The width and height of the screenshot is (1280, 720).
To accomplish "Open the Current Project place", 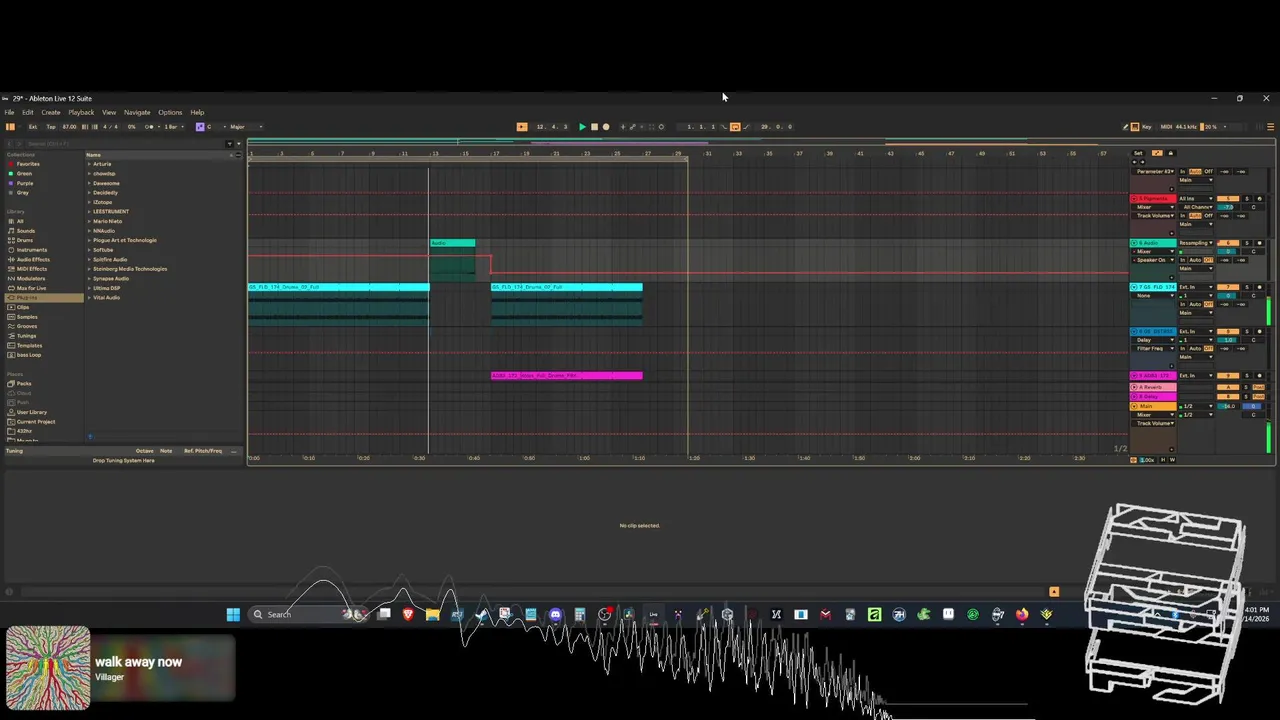I will click(x=36, y=422).
